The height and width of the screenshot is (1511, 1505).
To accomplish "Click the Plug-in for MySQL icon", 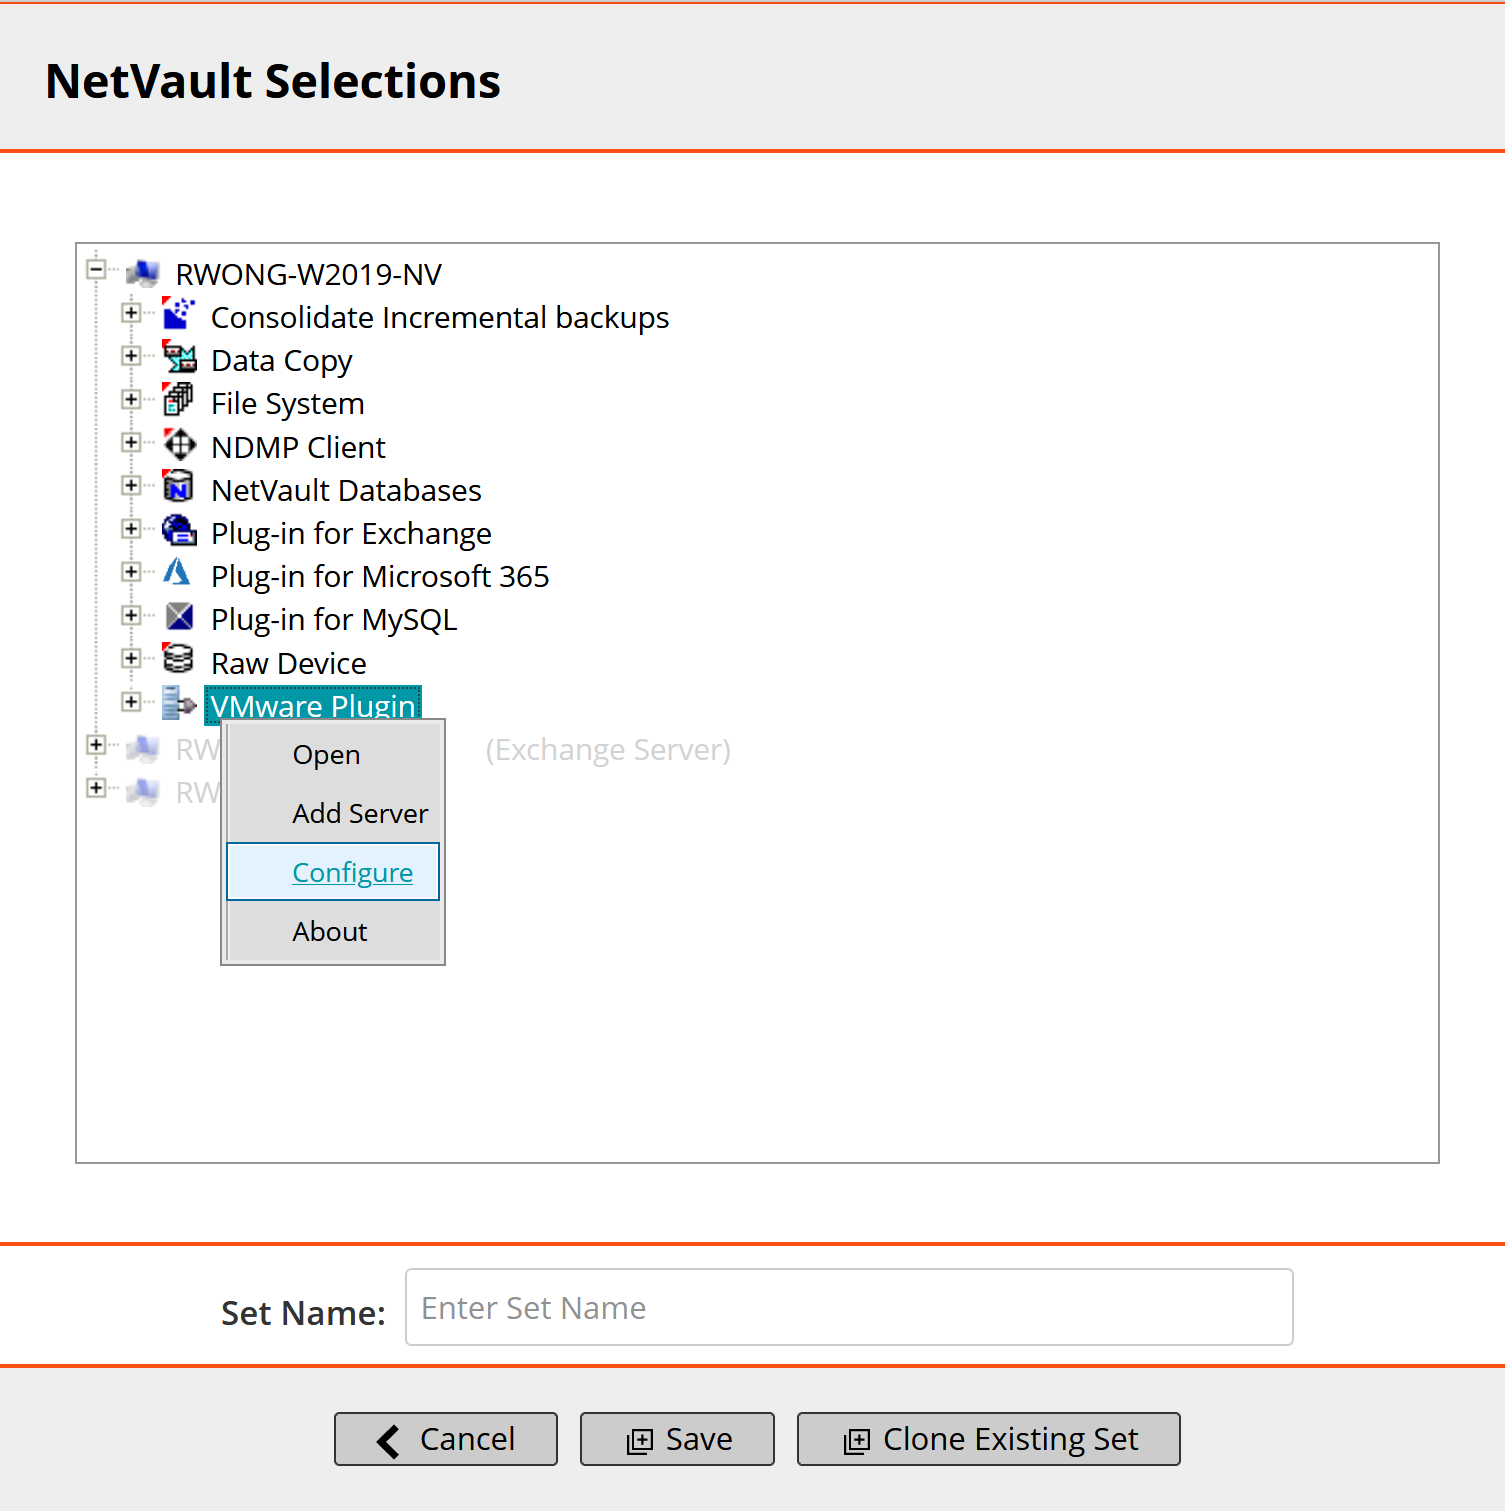I will [179, 616].
